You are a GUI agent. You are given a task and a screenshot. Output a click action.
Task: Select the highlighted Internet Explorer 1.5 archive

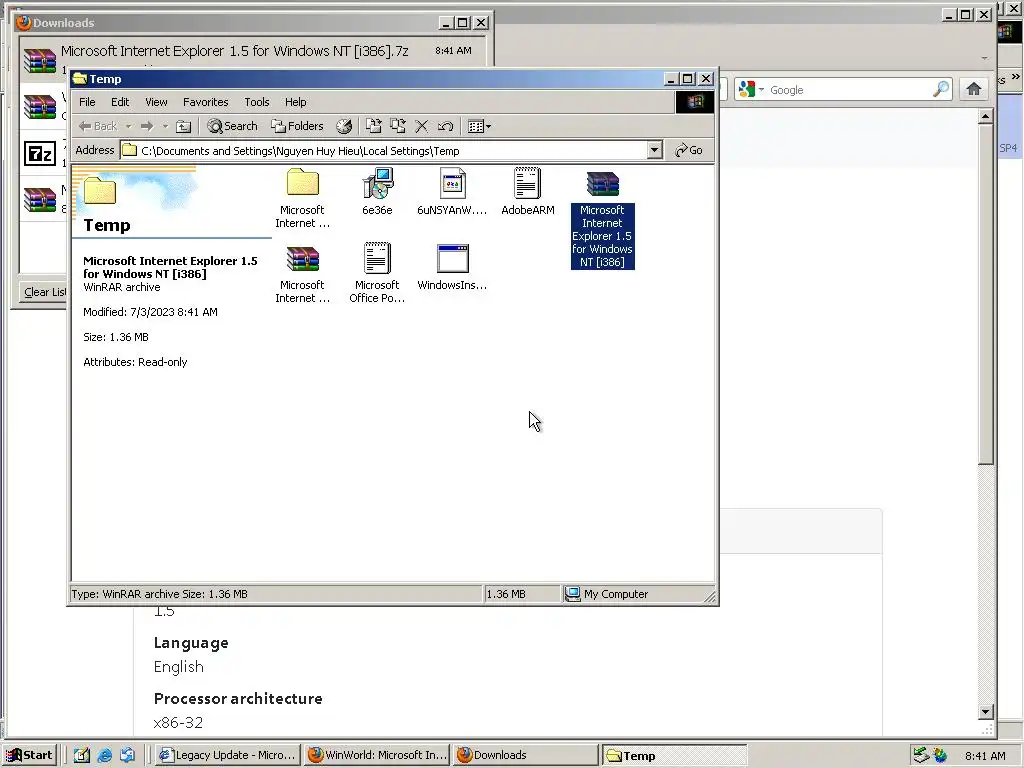(603, 219)
